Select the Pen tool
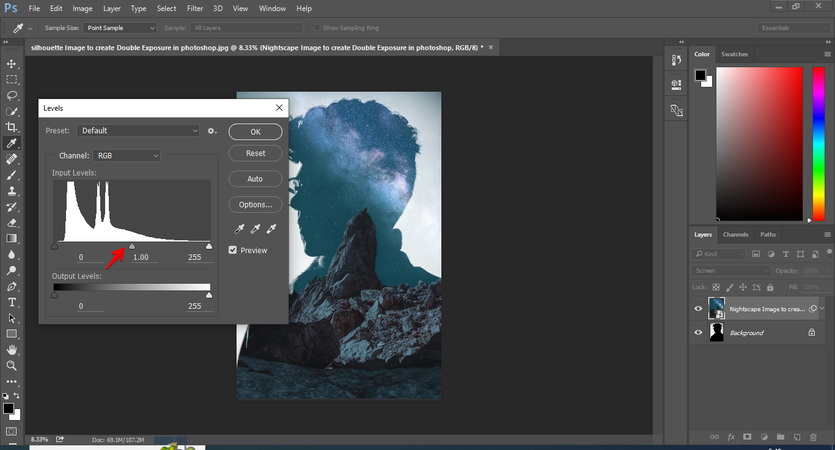 [11, 286]
